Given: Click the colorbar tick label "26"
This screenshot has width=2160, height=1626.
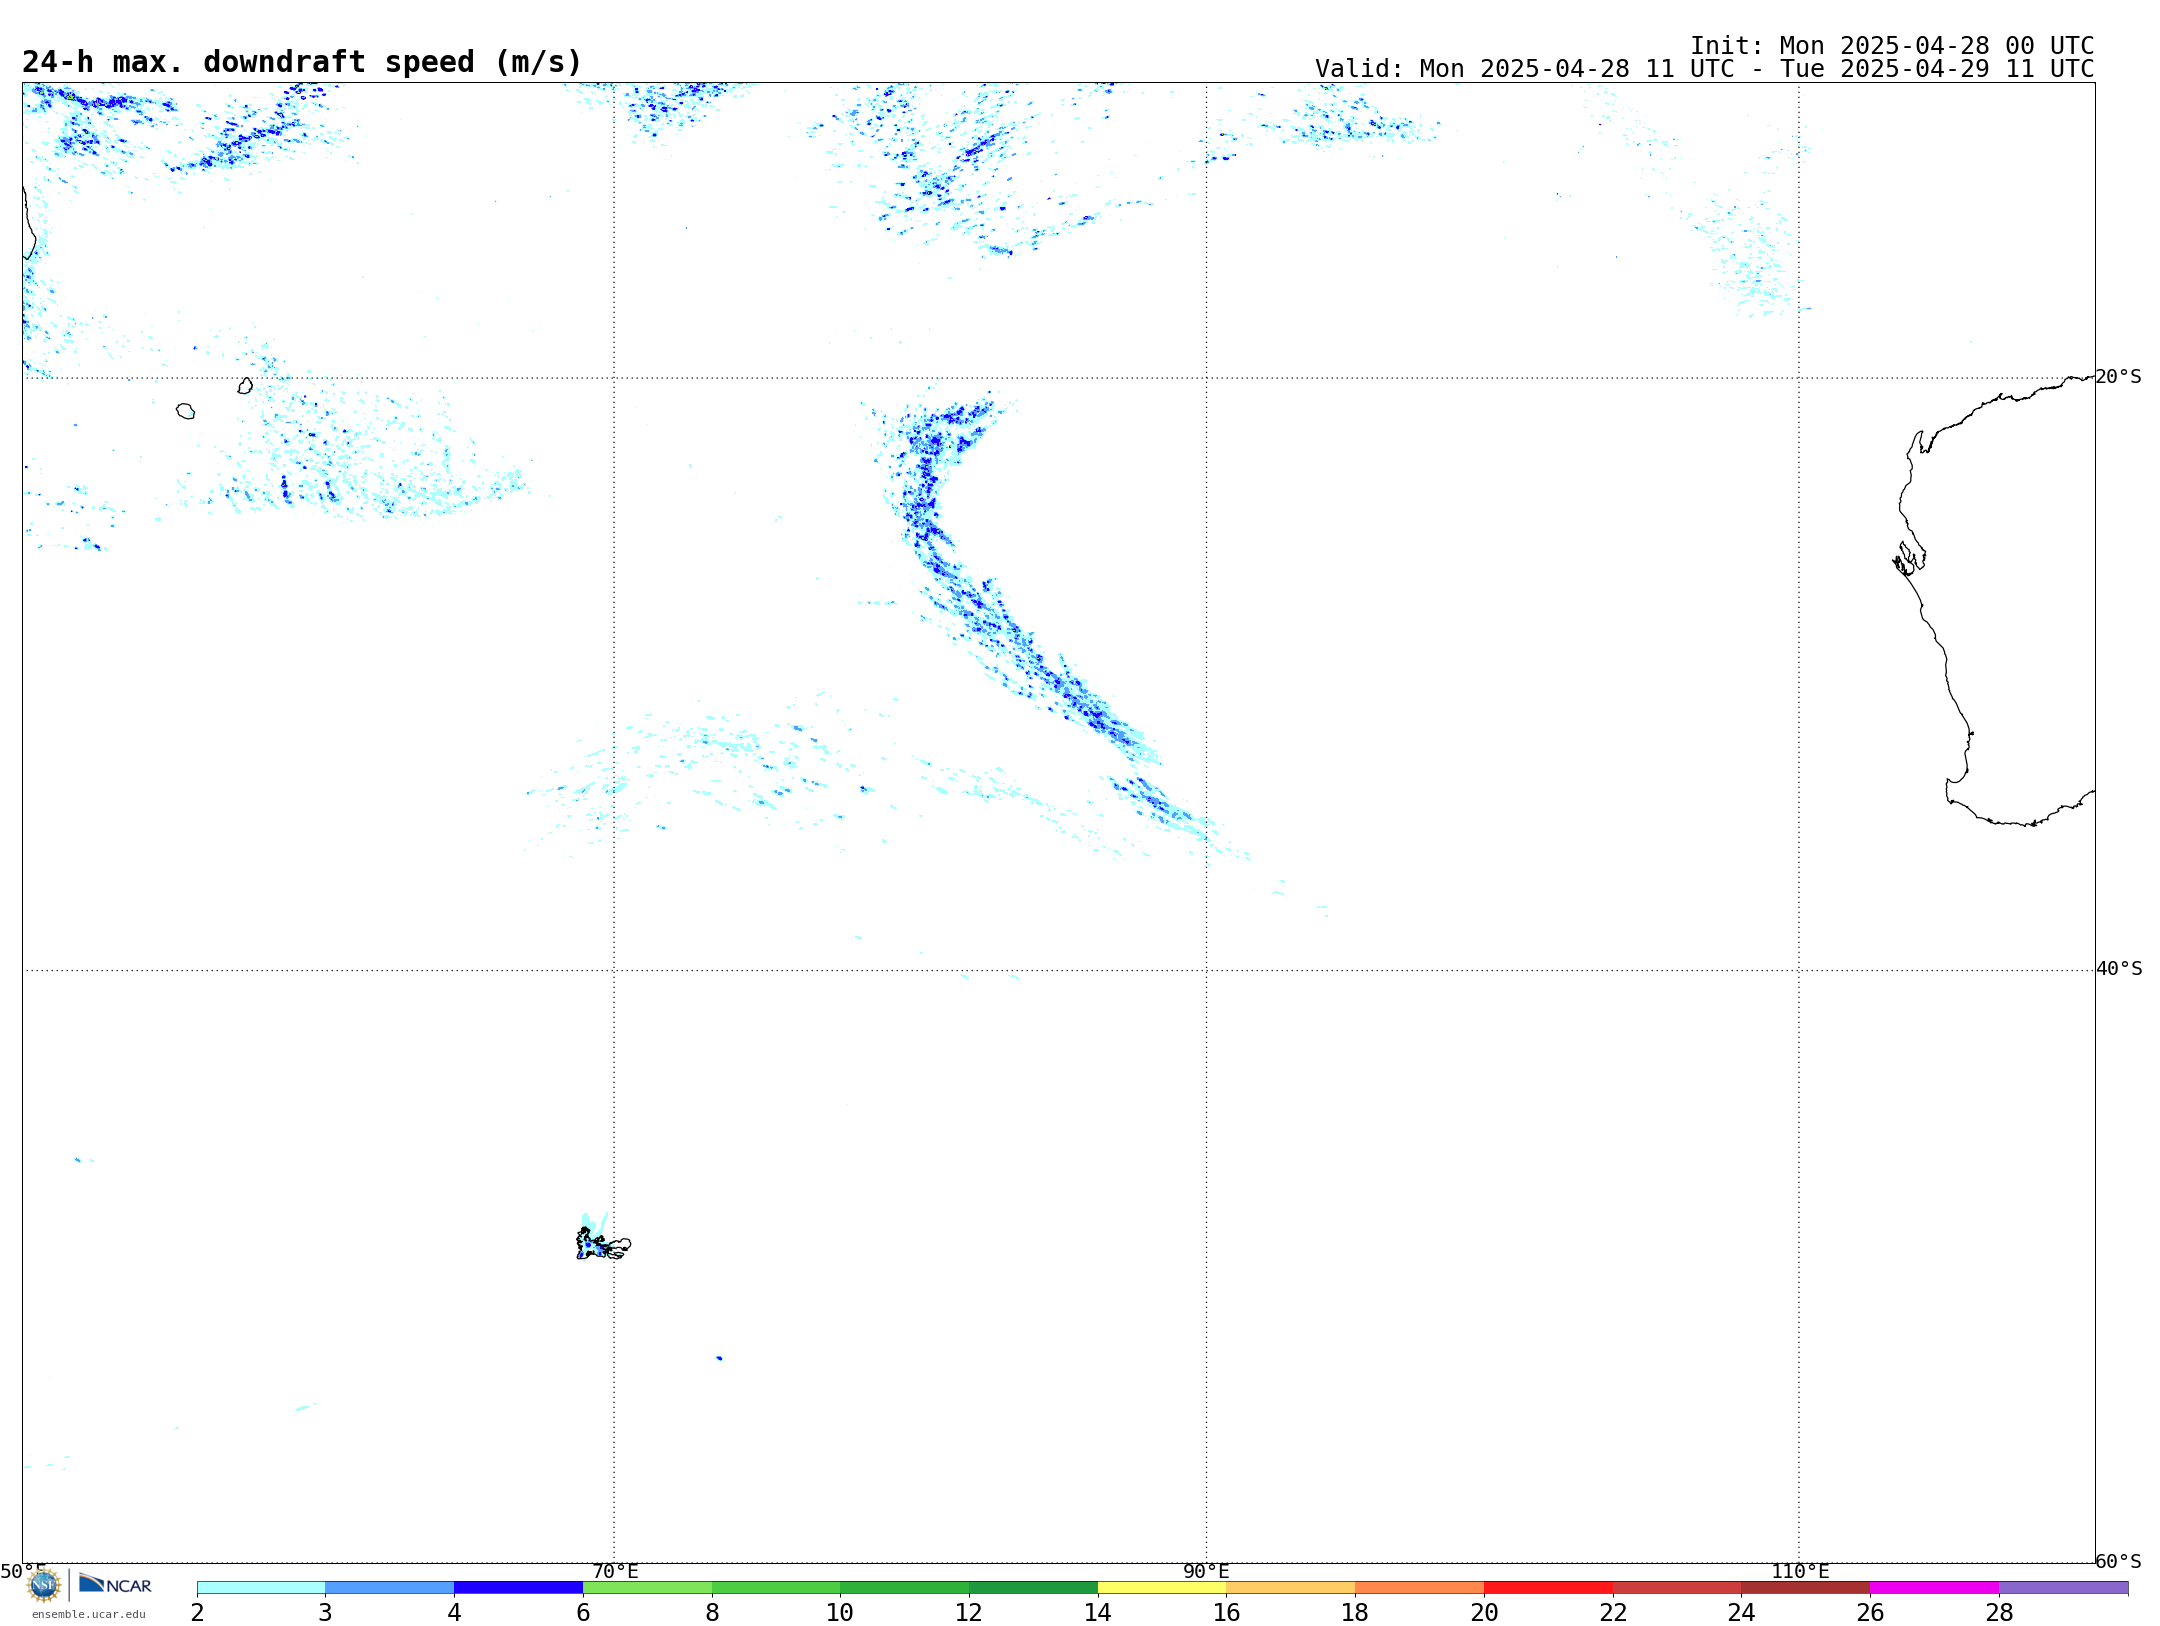Looking at the screenshot, I should click(1870, 1612).
